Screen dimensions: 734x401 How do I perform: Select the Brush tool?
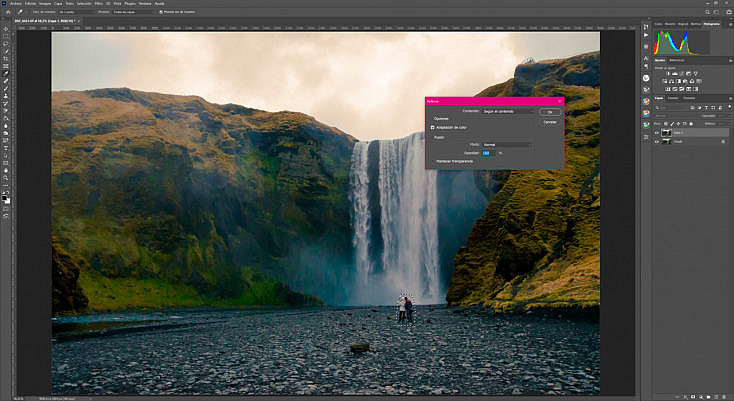6,88
